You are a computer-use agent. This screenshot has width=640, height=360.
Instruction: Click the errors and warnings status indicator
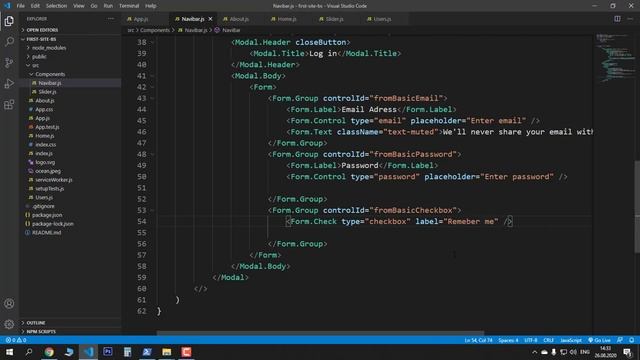tap(16, 340)
